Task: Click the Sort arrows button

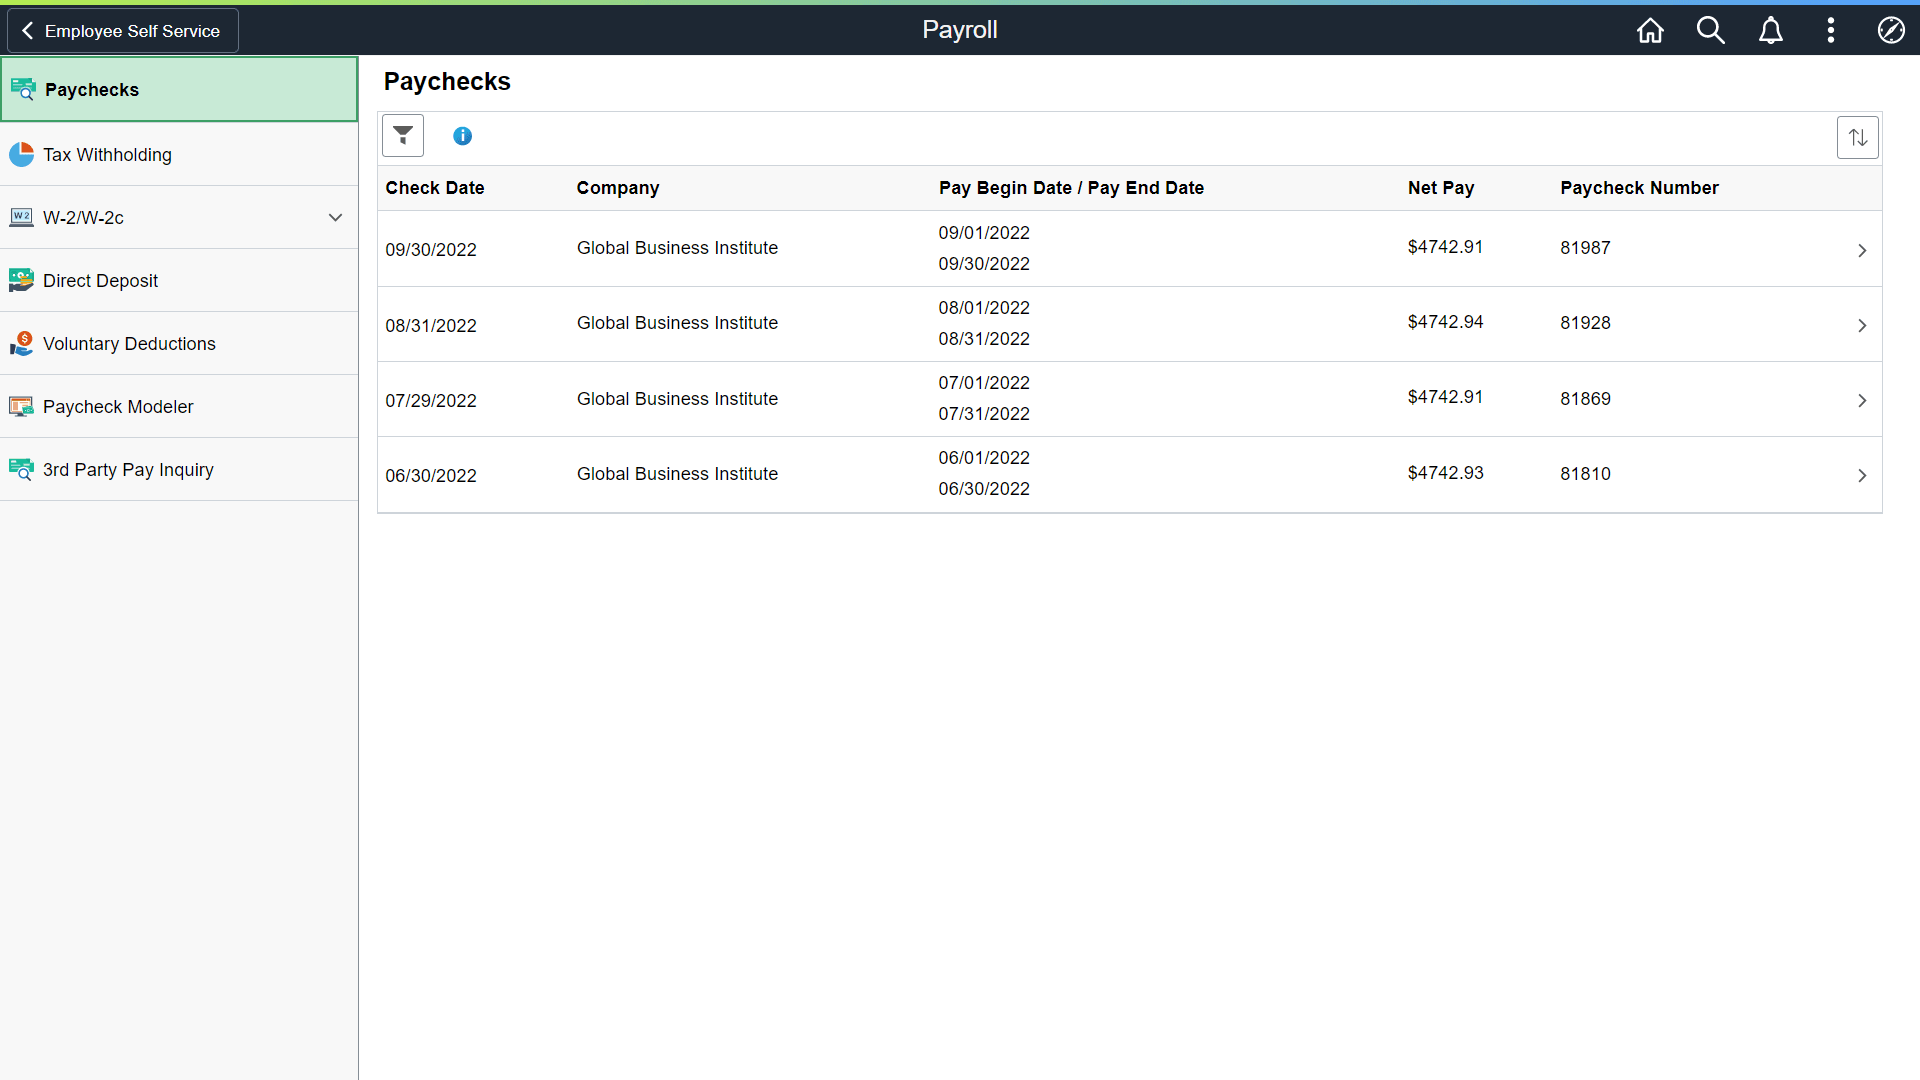Action: pos(1857,137)
